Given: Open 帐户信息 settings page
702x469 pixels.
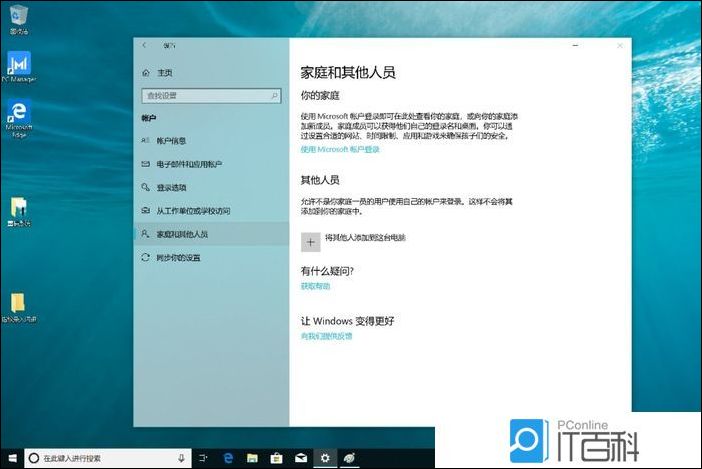Looking at the screenshot, I should click(211, 141).
